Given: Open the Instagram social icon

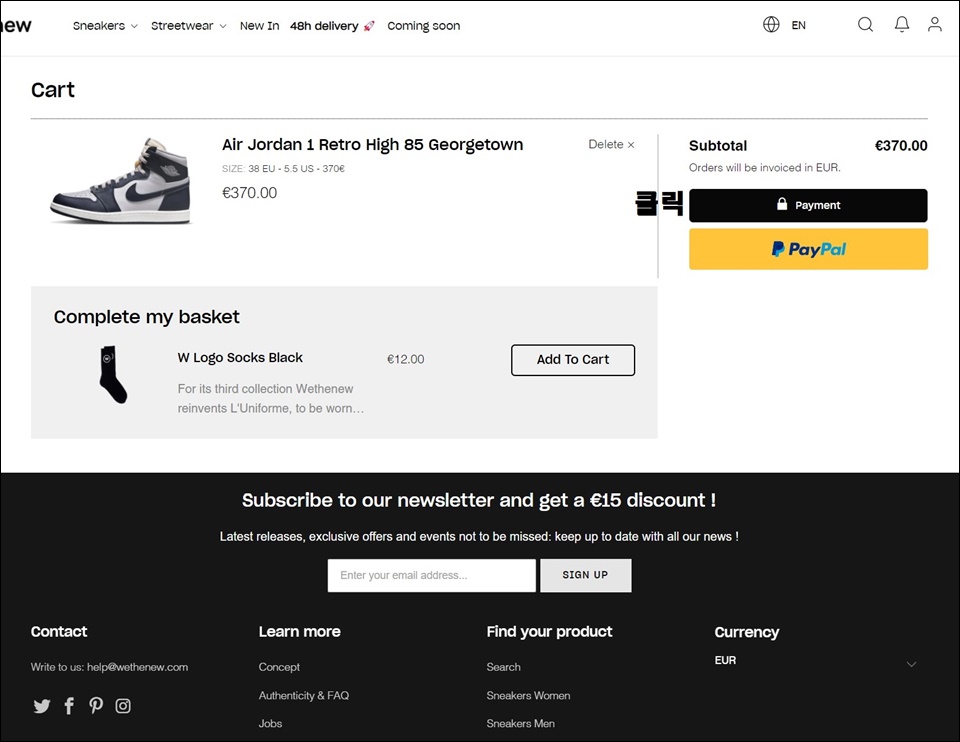Looking at the screenshot, I should [123, 706].
